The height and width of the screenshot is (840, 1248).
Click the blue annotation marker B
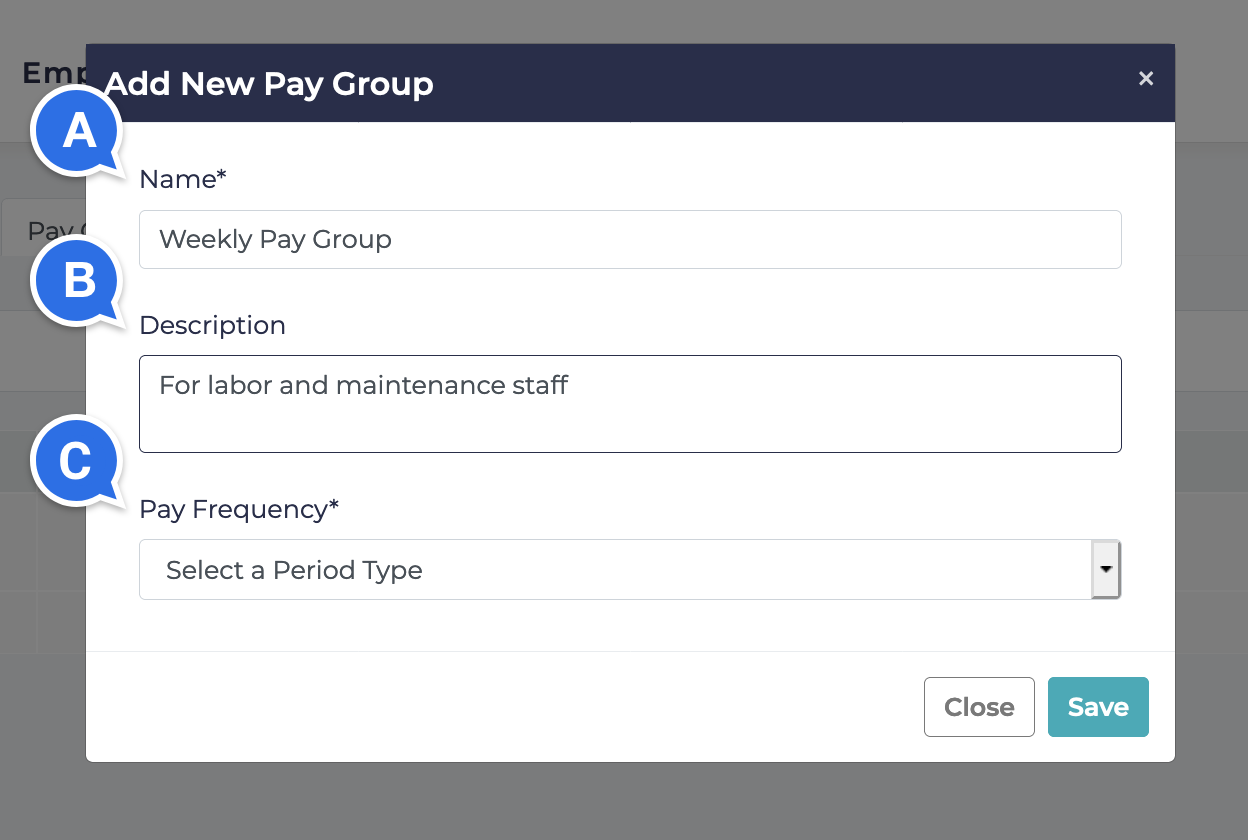(77, 281)
